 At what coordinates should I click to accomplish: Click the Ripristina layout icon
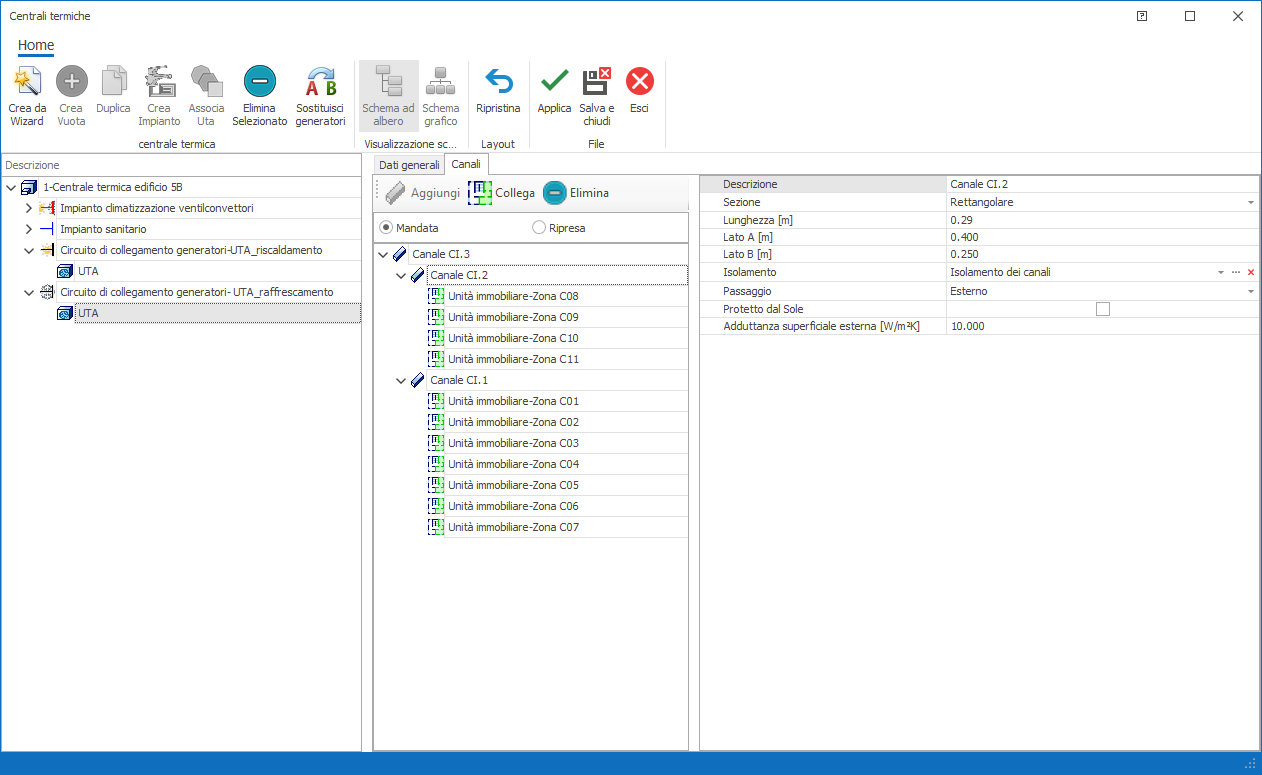[x=498, y=82]
